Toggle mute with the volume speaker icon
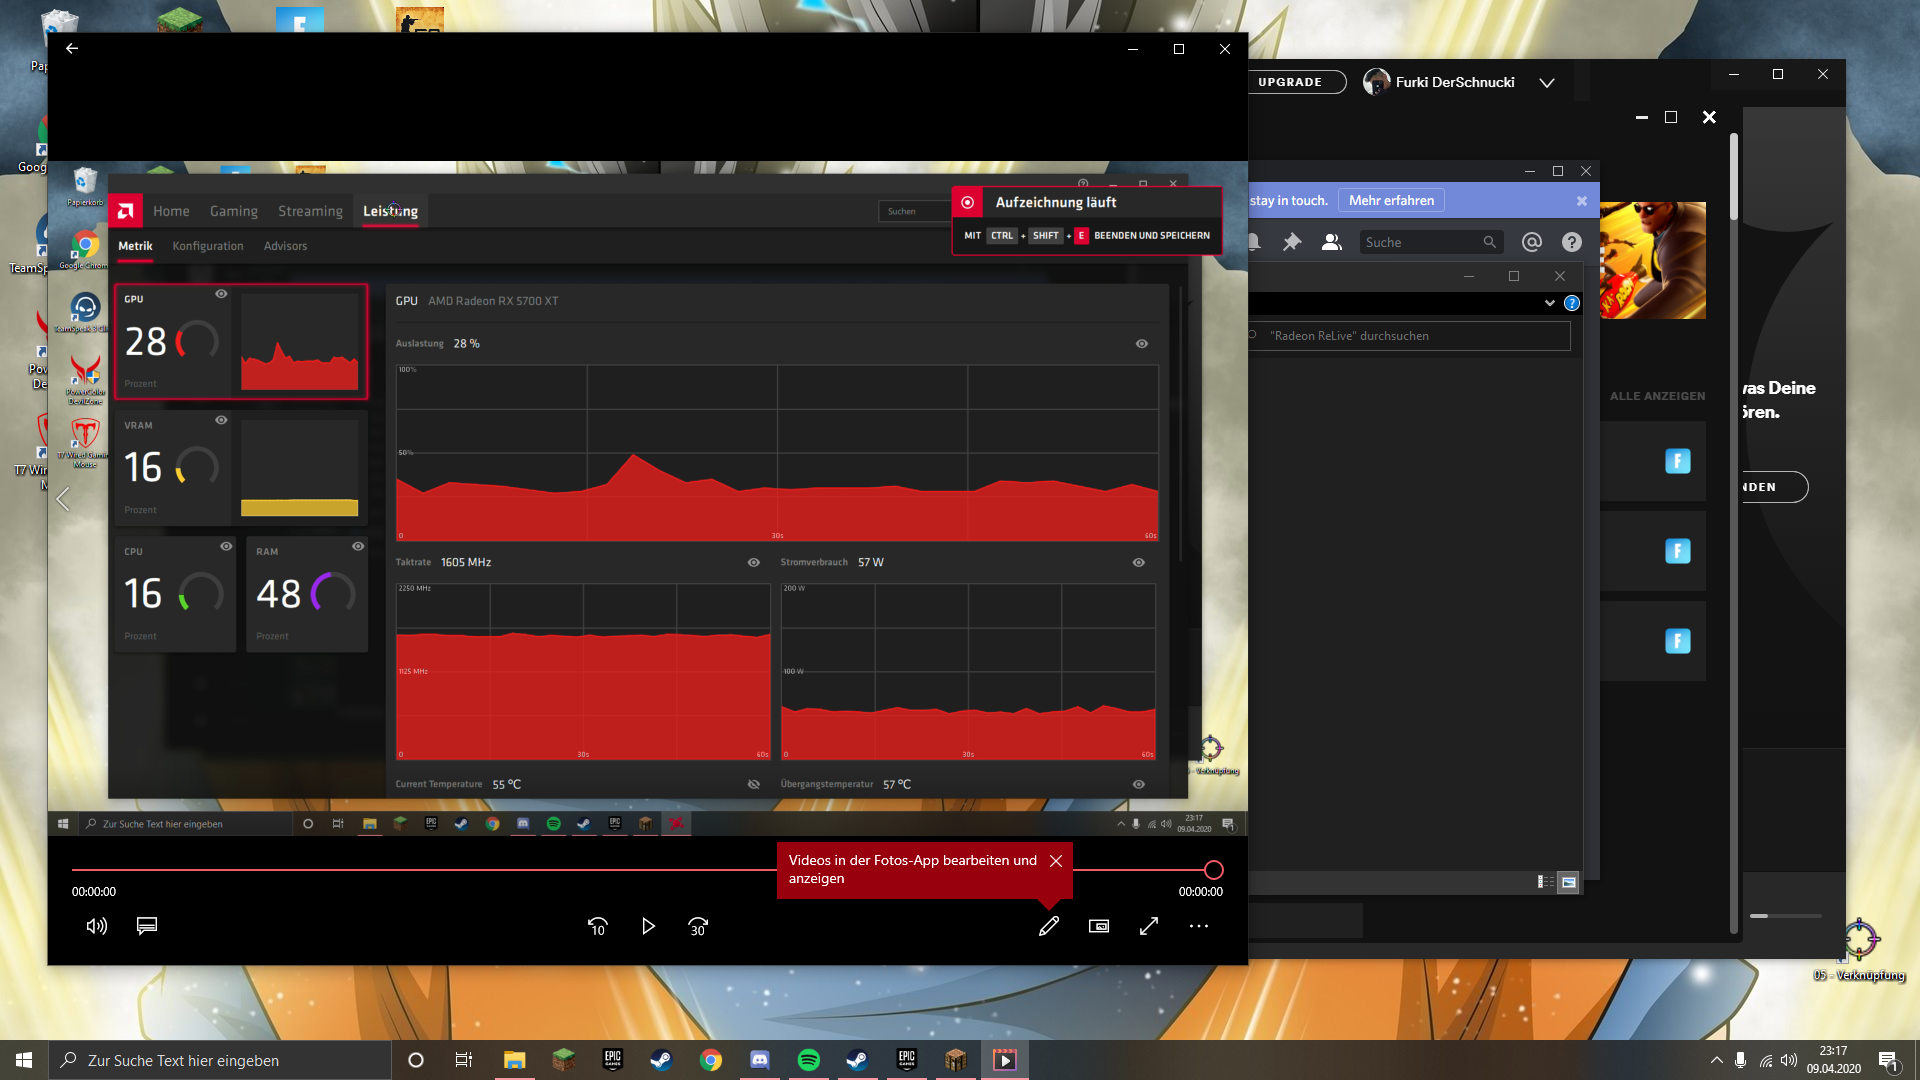 pyautogui.click(x=96, y=926)
